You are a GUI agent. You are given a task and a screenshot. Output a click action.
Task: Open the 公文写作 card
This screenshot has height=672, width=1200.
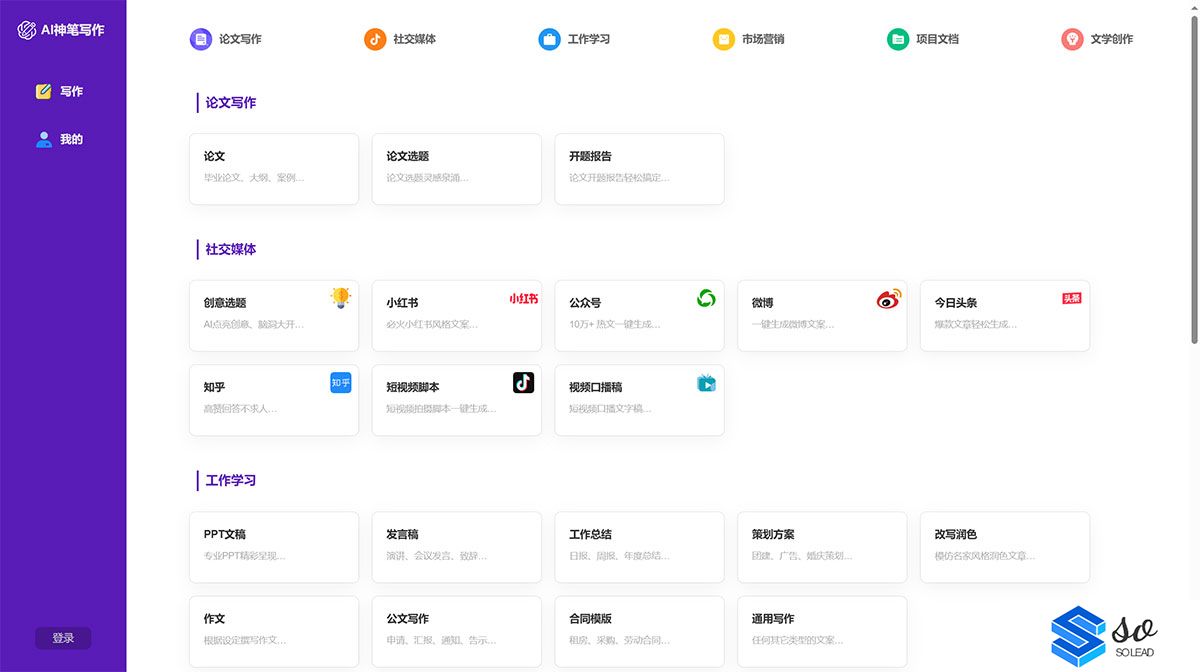[x=457, y=632]
